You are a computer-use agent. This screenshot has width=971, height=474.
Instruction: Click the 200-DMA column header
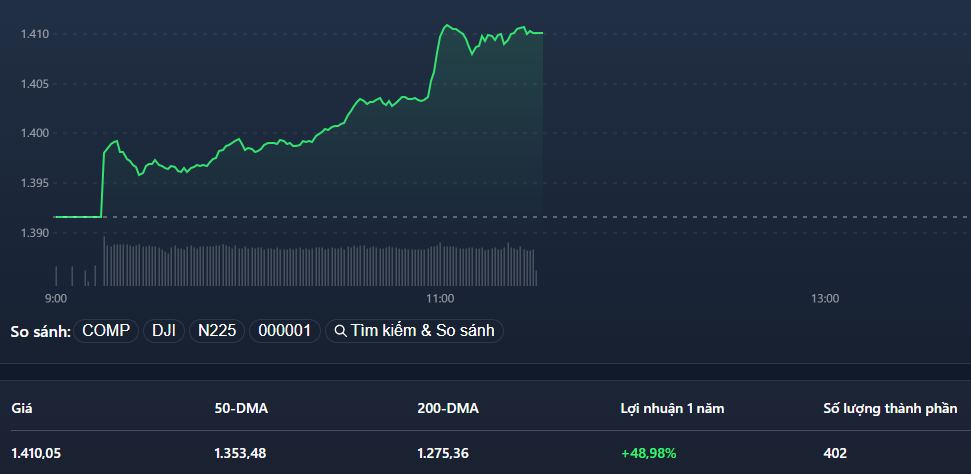point(448,408)
